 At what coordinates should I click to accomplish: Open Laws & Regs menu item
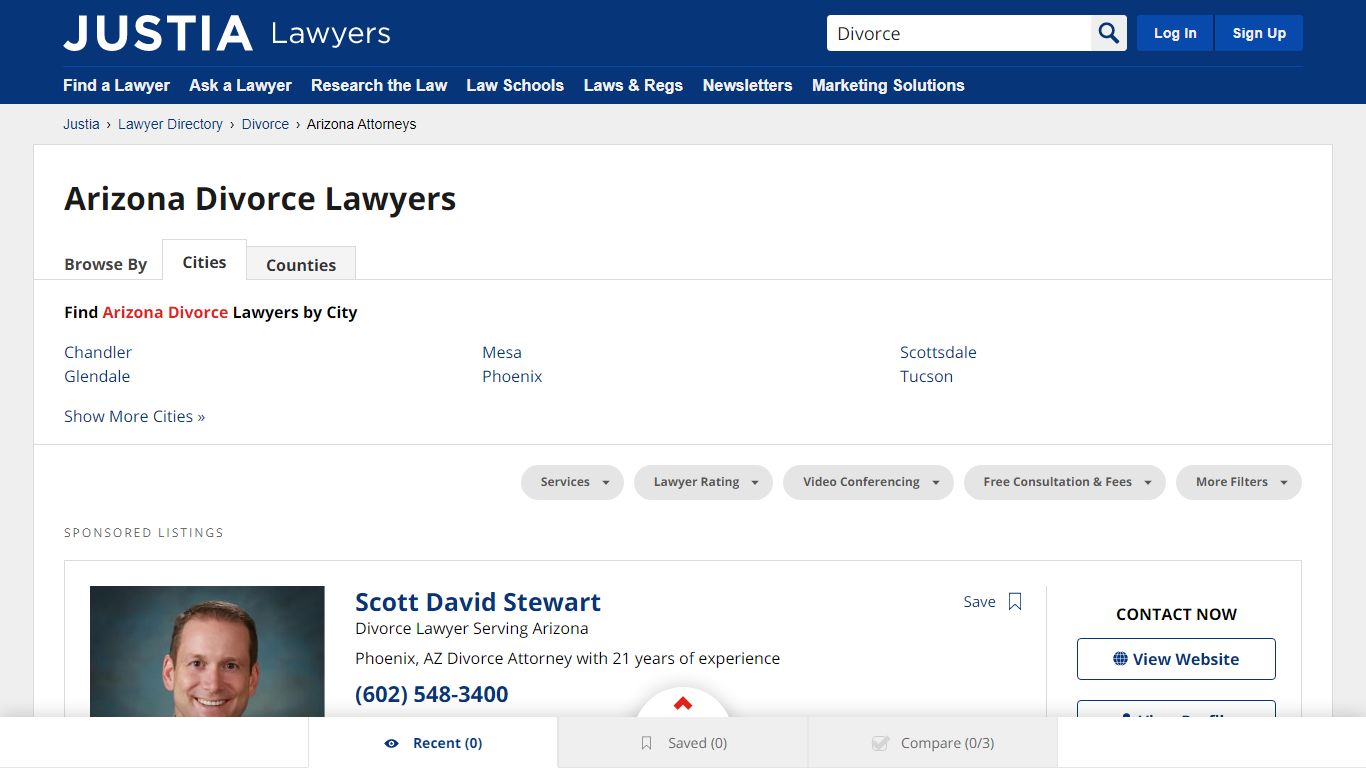click(633, 85)
